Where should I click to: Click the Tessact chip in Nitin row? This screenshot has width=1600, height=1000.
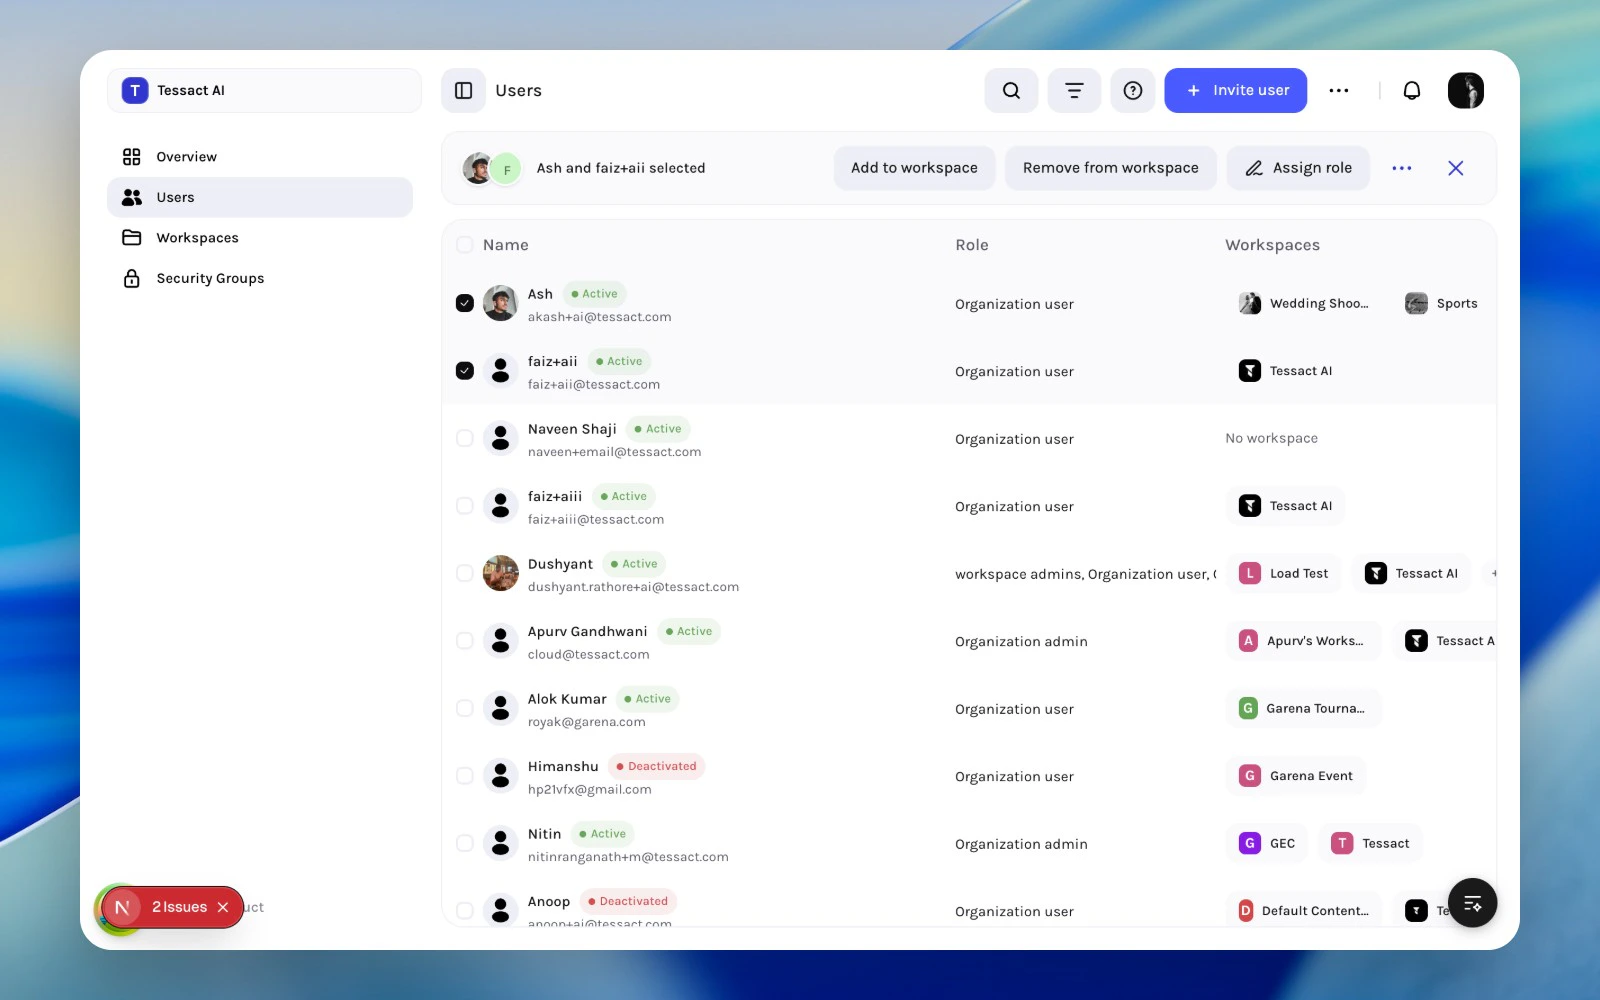pos(1371,844)
